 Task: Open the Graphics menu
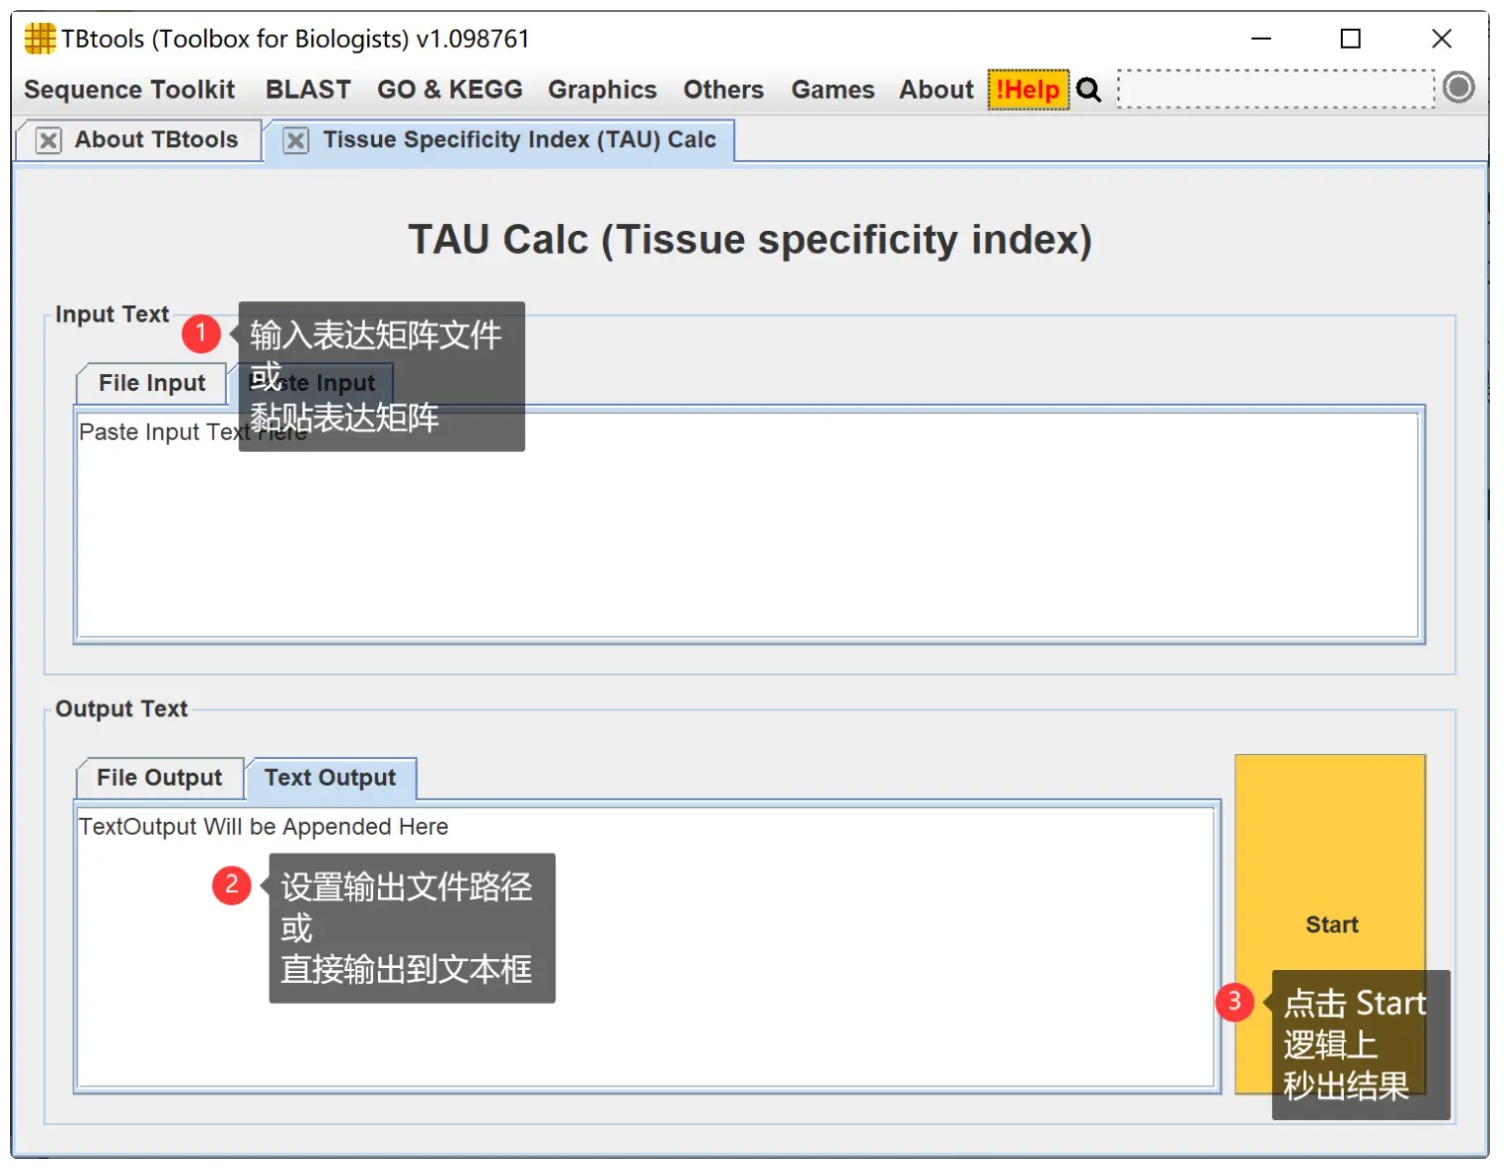(602, 90)
